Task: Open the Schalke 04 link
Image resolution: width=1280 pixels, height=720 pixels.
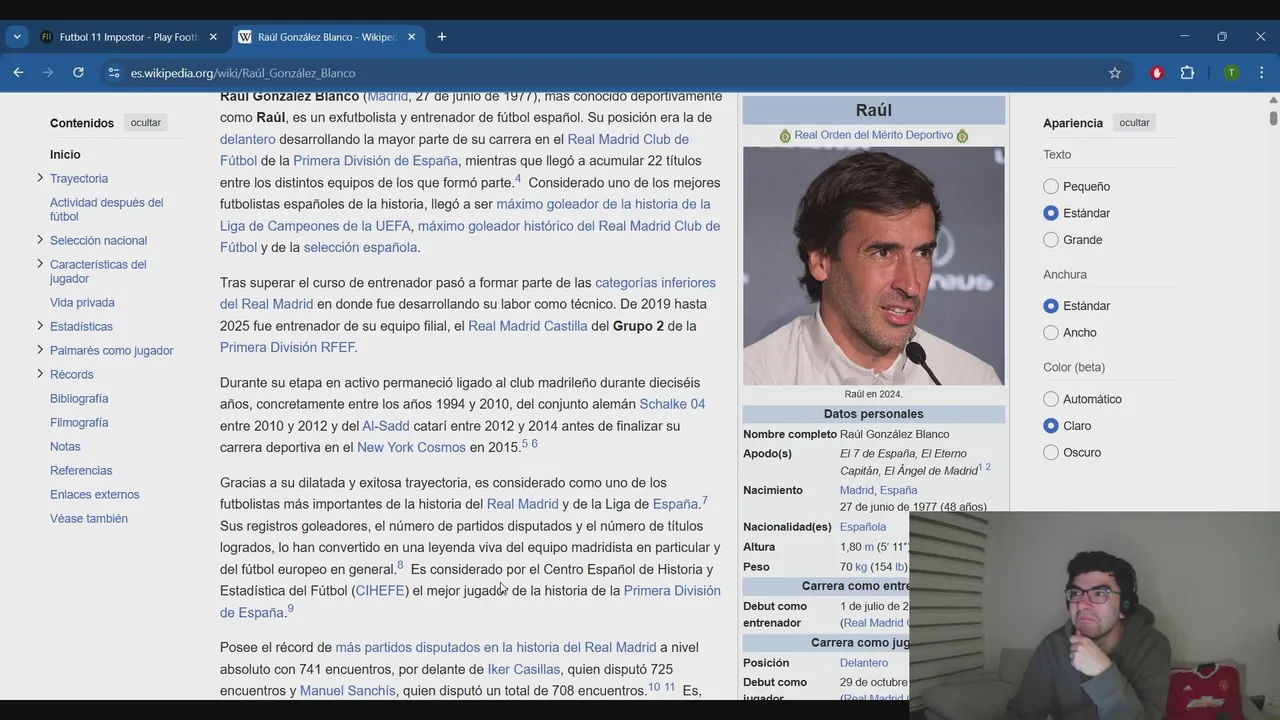Action: click(x=672, y=404)
